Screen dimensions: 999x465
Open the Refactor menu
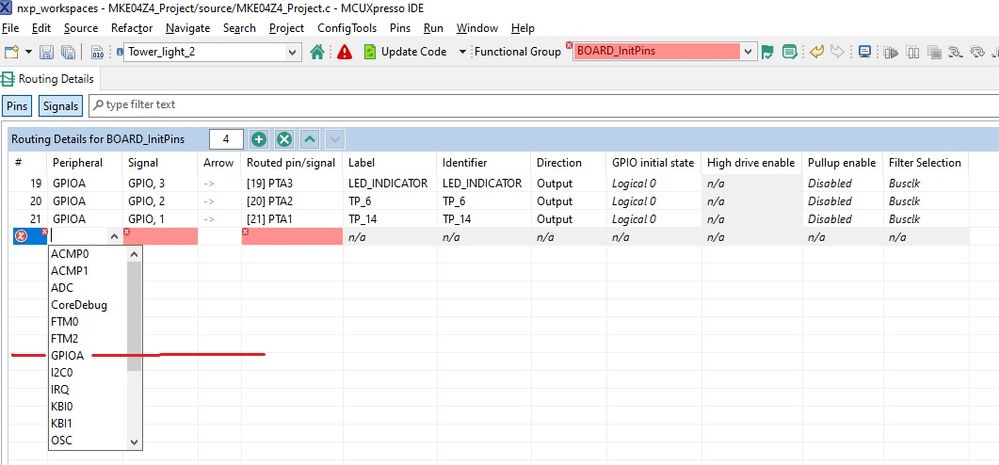[x=132, y=28]
